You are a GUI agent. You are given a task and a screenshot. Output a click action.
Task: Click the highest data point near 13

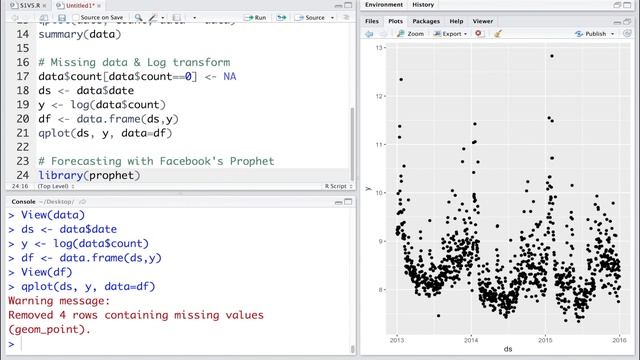[x=552, y=56]
